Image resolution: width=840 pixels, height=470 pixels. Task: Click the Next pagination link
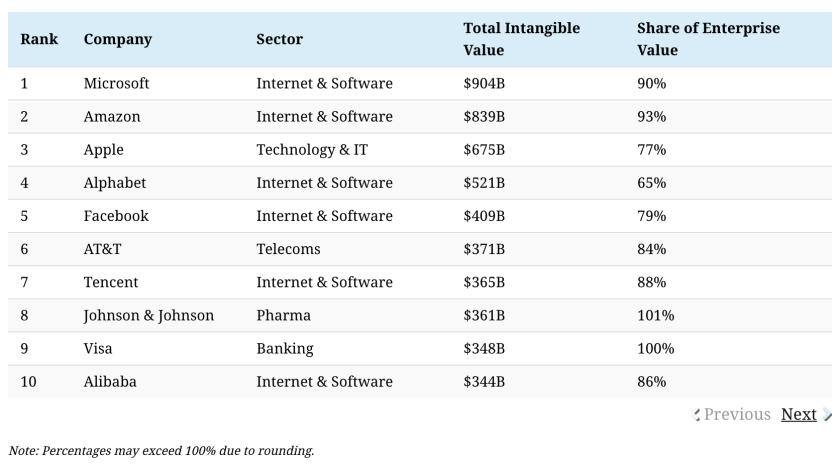(x=798, y=414)
